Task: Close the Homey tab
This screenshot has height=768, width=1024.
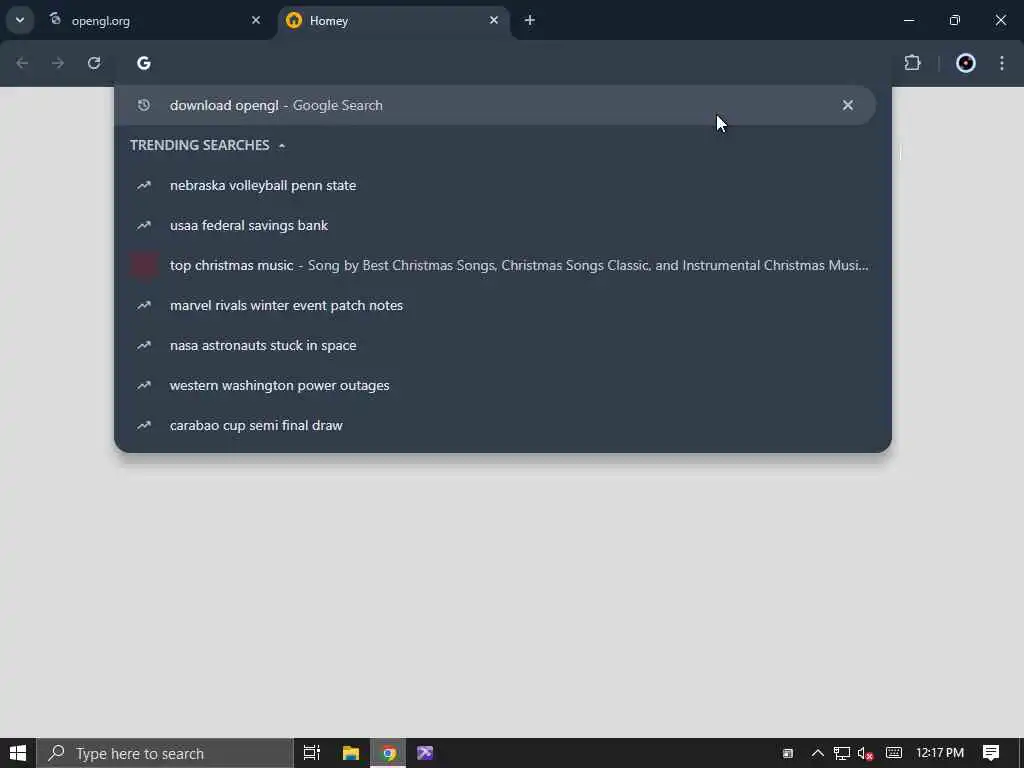Action: (x=494, y=20)
